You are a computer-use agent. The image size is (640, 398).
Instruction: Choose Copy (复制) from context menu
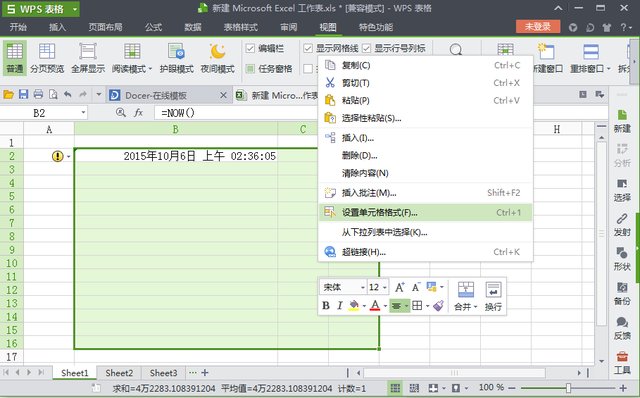(425, 65)
